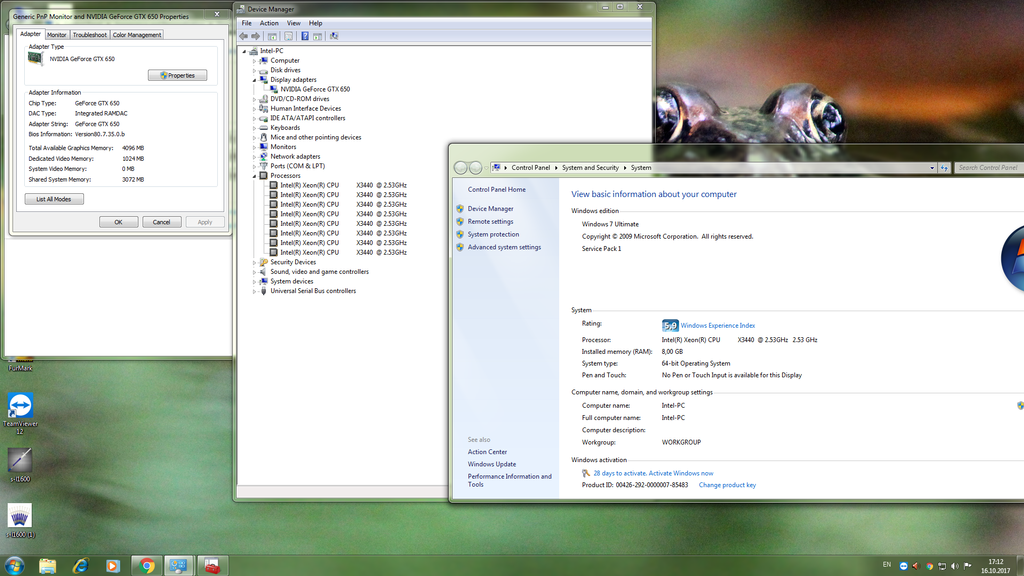Click the TeamViewer icon in system tray

tap(903, 566)
